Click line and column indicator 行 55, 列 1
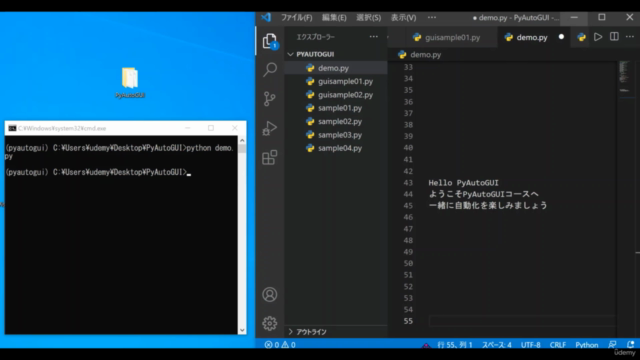Screen dimensions: 640x360 454,344
